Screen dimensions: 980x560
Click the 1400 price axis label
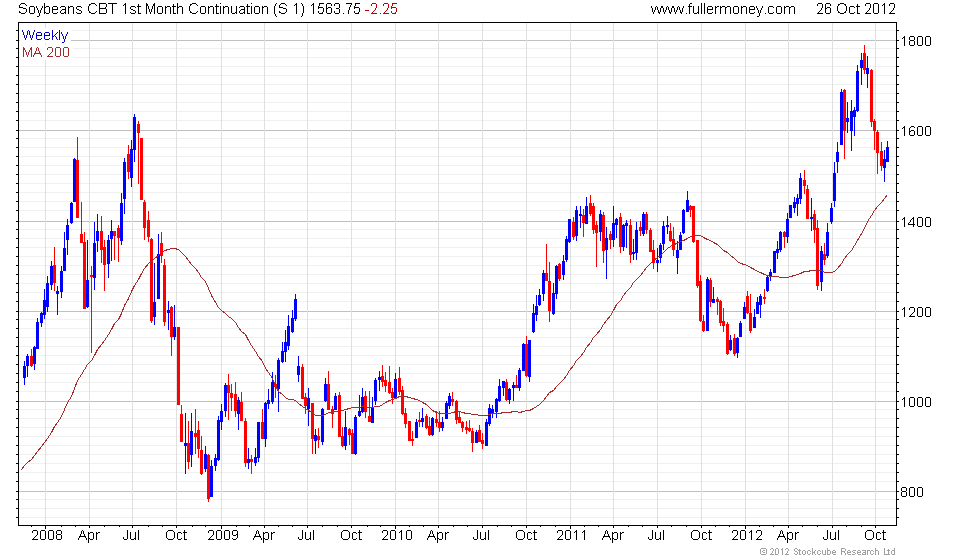click(x=916, y=222)
